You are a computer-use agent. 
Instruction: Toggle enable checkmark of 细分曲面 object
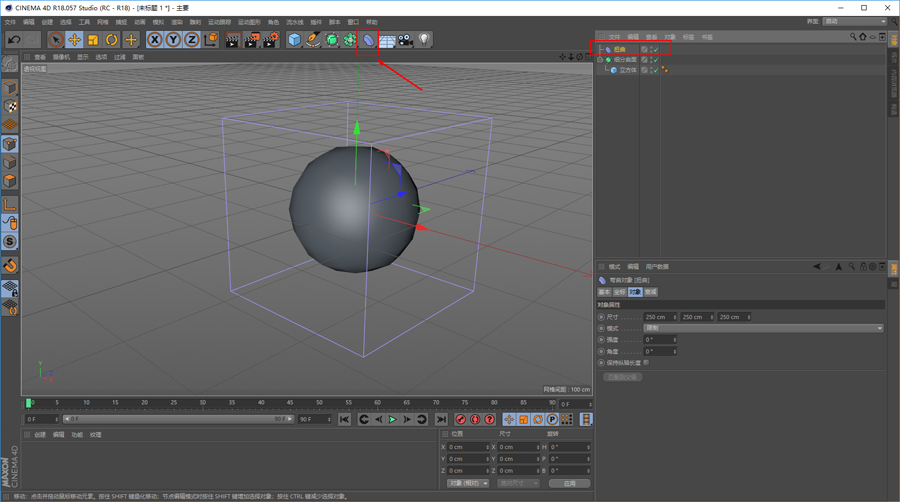point(655,60)
